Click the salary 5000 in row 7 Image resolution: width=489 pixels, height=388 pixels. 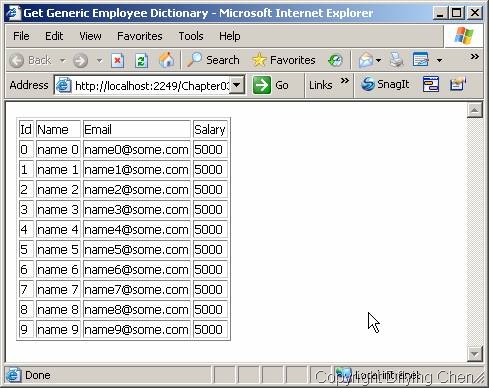[210, 289]
